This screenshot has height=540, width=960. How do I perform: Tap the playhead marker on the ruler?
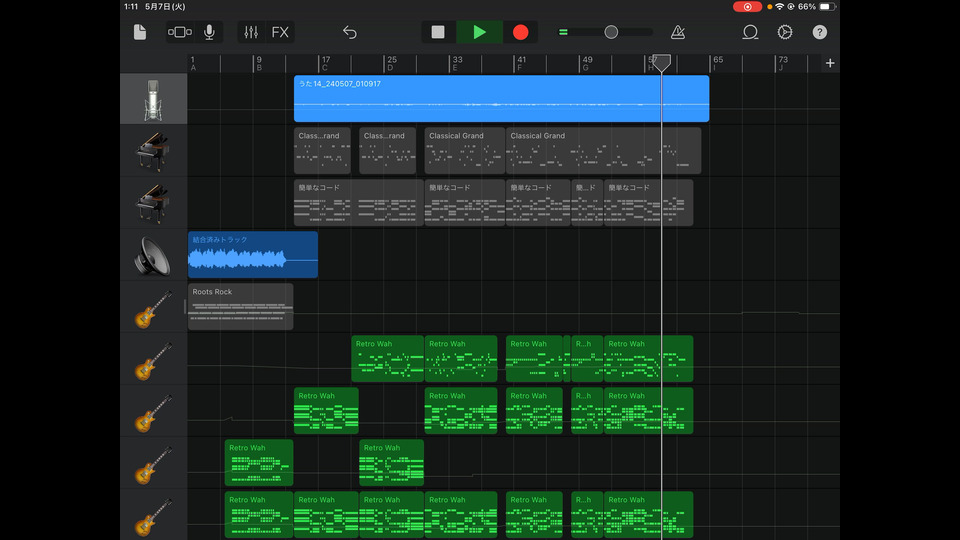tap(661, 62)
